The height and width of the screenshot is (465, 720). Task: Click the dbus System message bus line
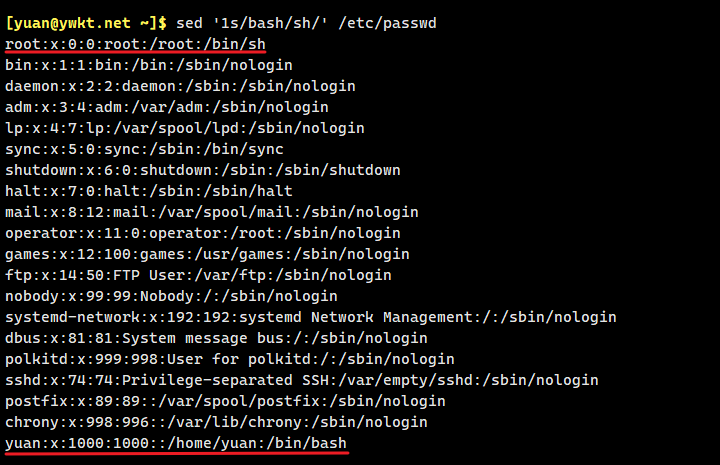point(216,338)
